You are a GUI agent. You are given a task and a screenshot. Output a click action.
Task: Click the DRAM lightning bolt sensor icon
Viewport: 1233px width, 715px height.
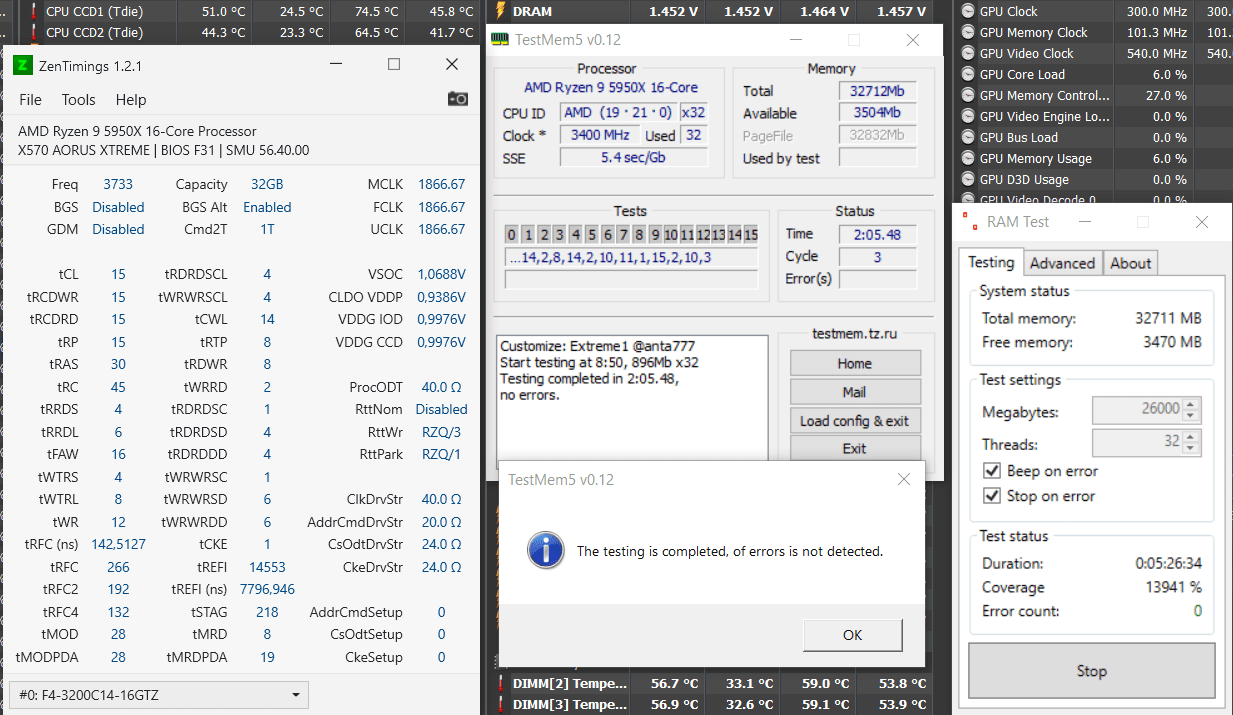pyautogui.click(x=501, y=11)
